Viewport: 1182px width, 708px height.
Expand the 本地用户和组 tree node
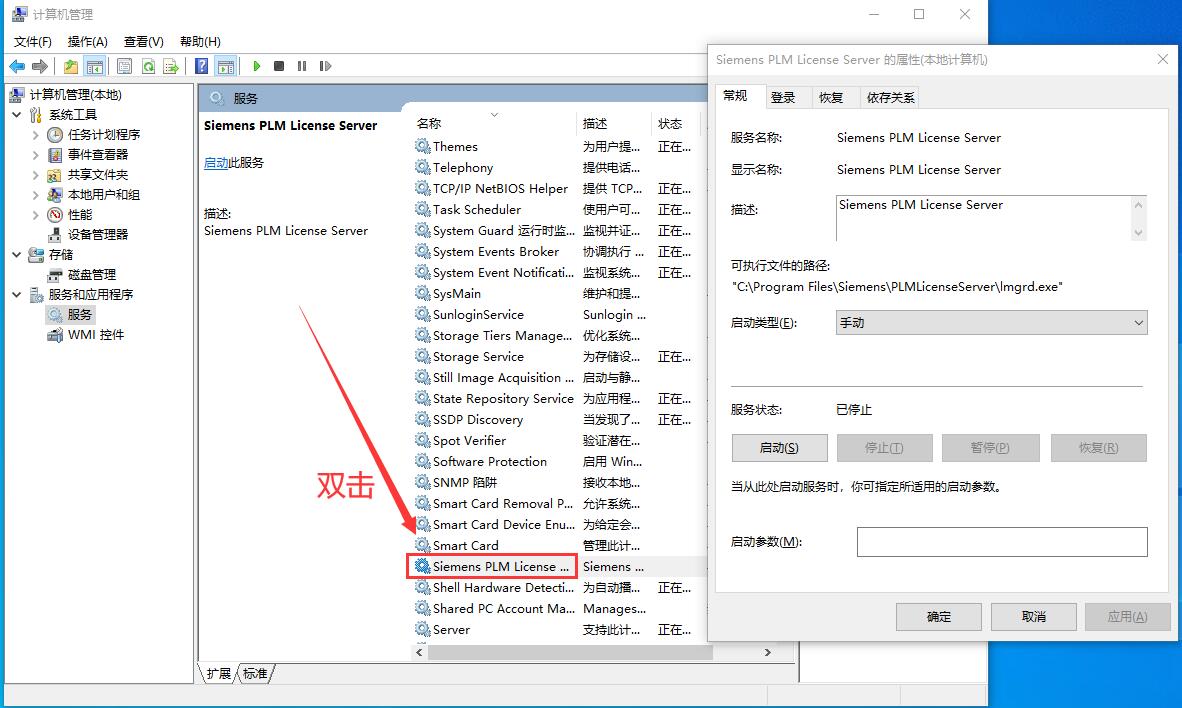click(36, 195)
